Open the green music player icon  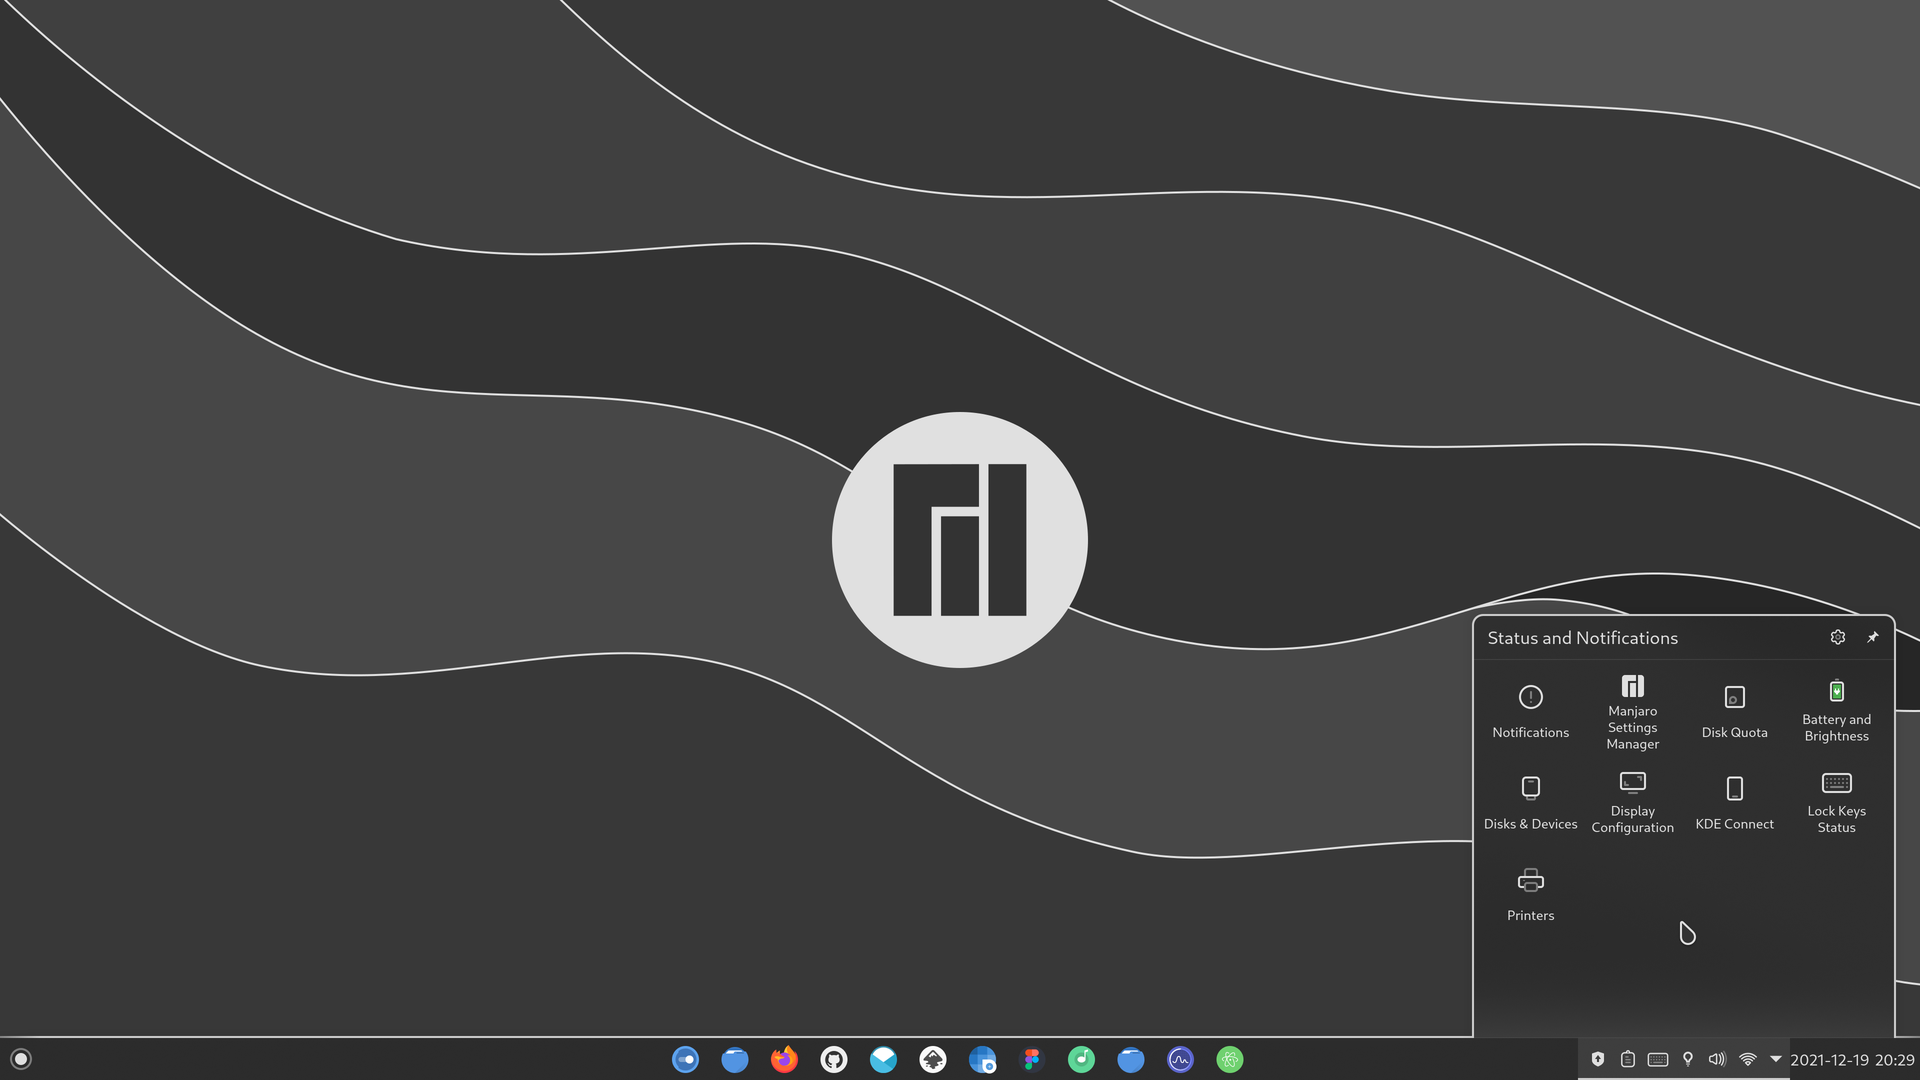(x=1081, y=1059)
